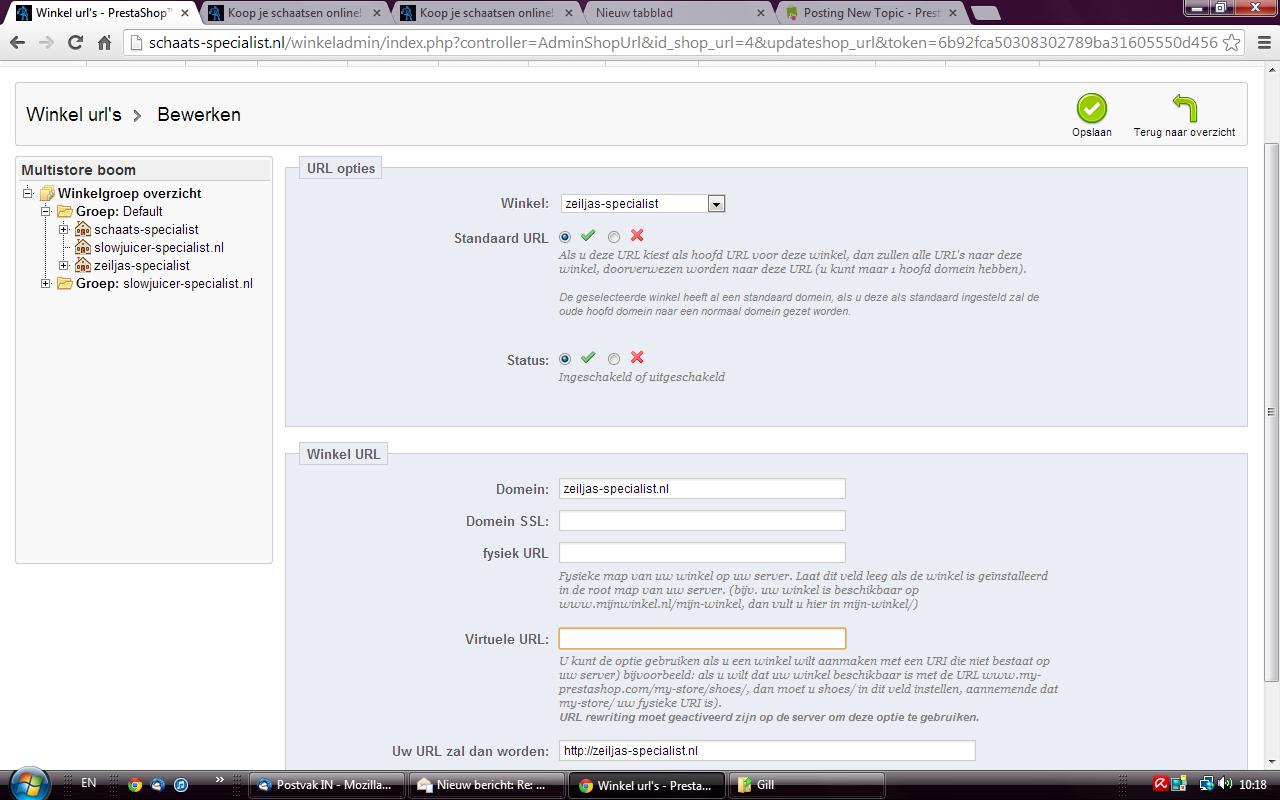Close the Nieuw tabblad tab

click(x=760, y=13)
